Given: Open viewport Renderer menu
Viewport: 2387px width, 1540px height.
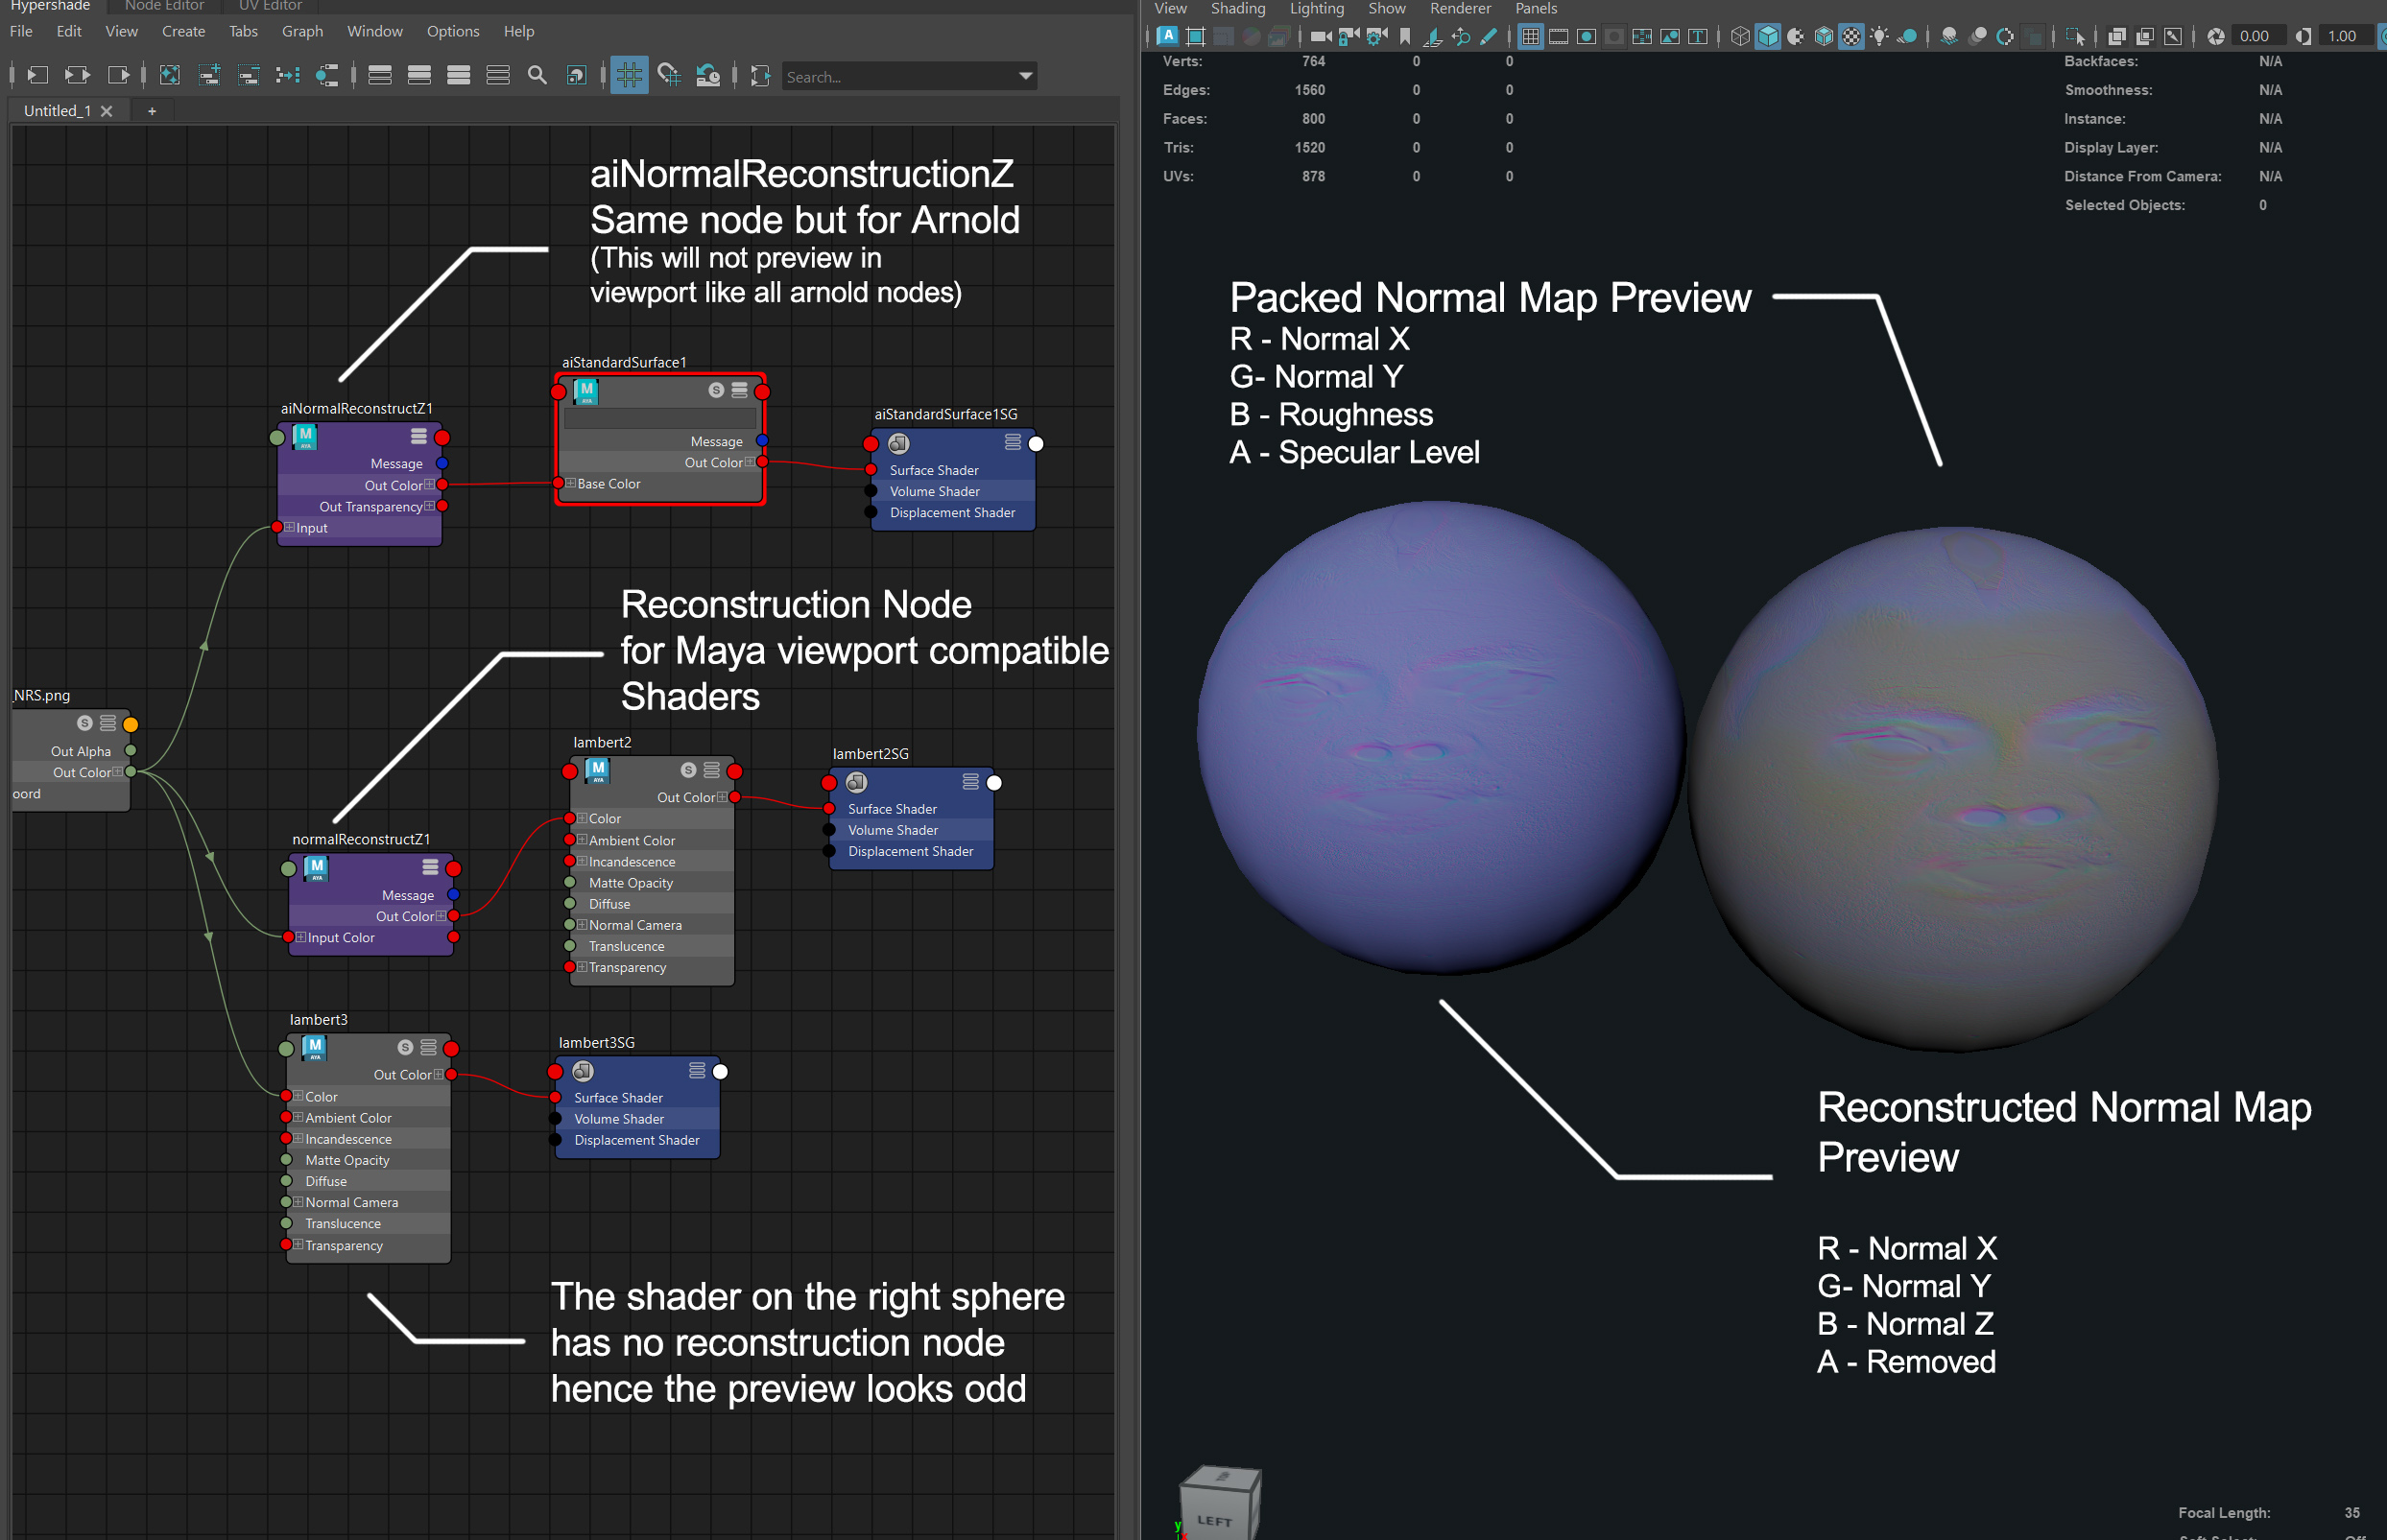Looking at the screenshot, I should pos(1460,9).
